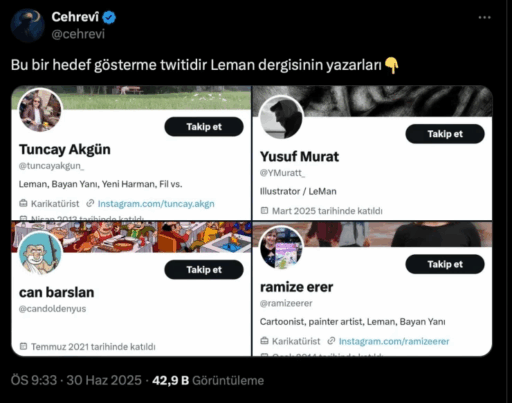Viewport: 512px width, 403px height.
Task: Follow Yusuf Murat with Takip et
Action: tap(445, 134)
